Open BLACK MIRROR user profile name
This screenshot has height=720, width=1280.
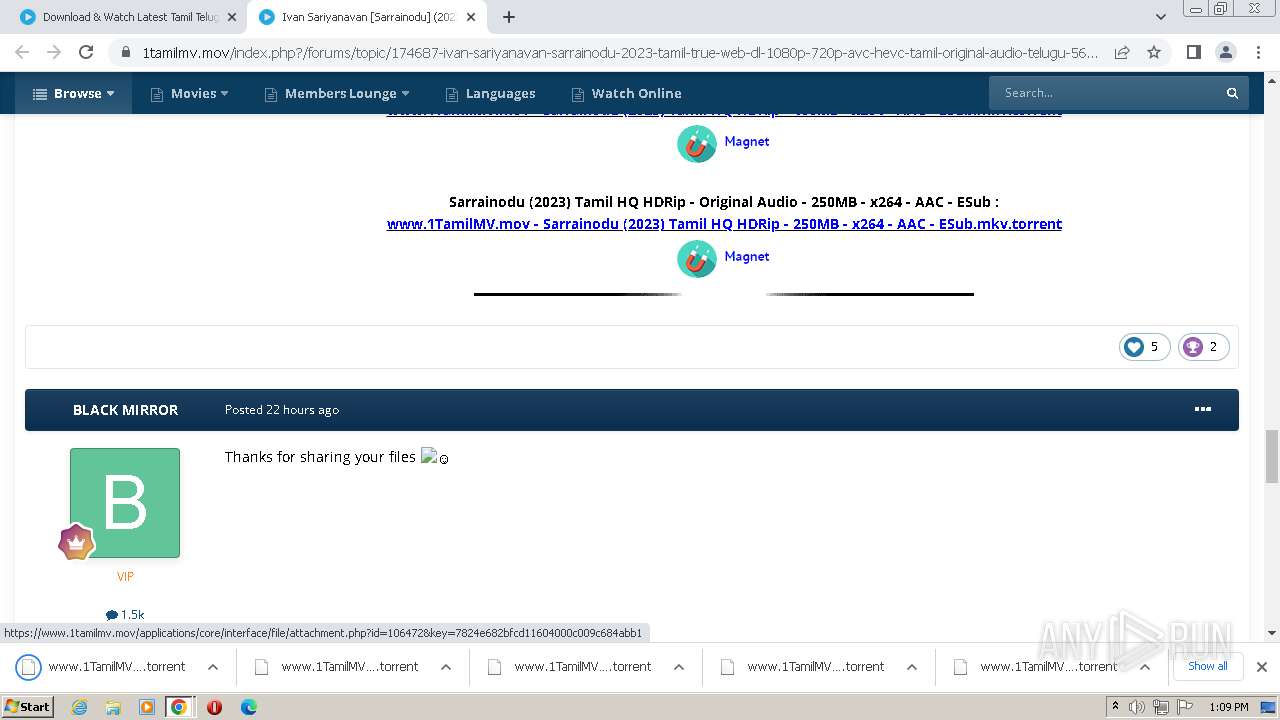(x=125, y=410)
